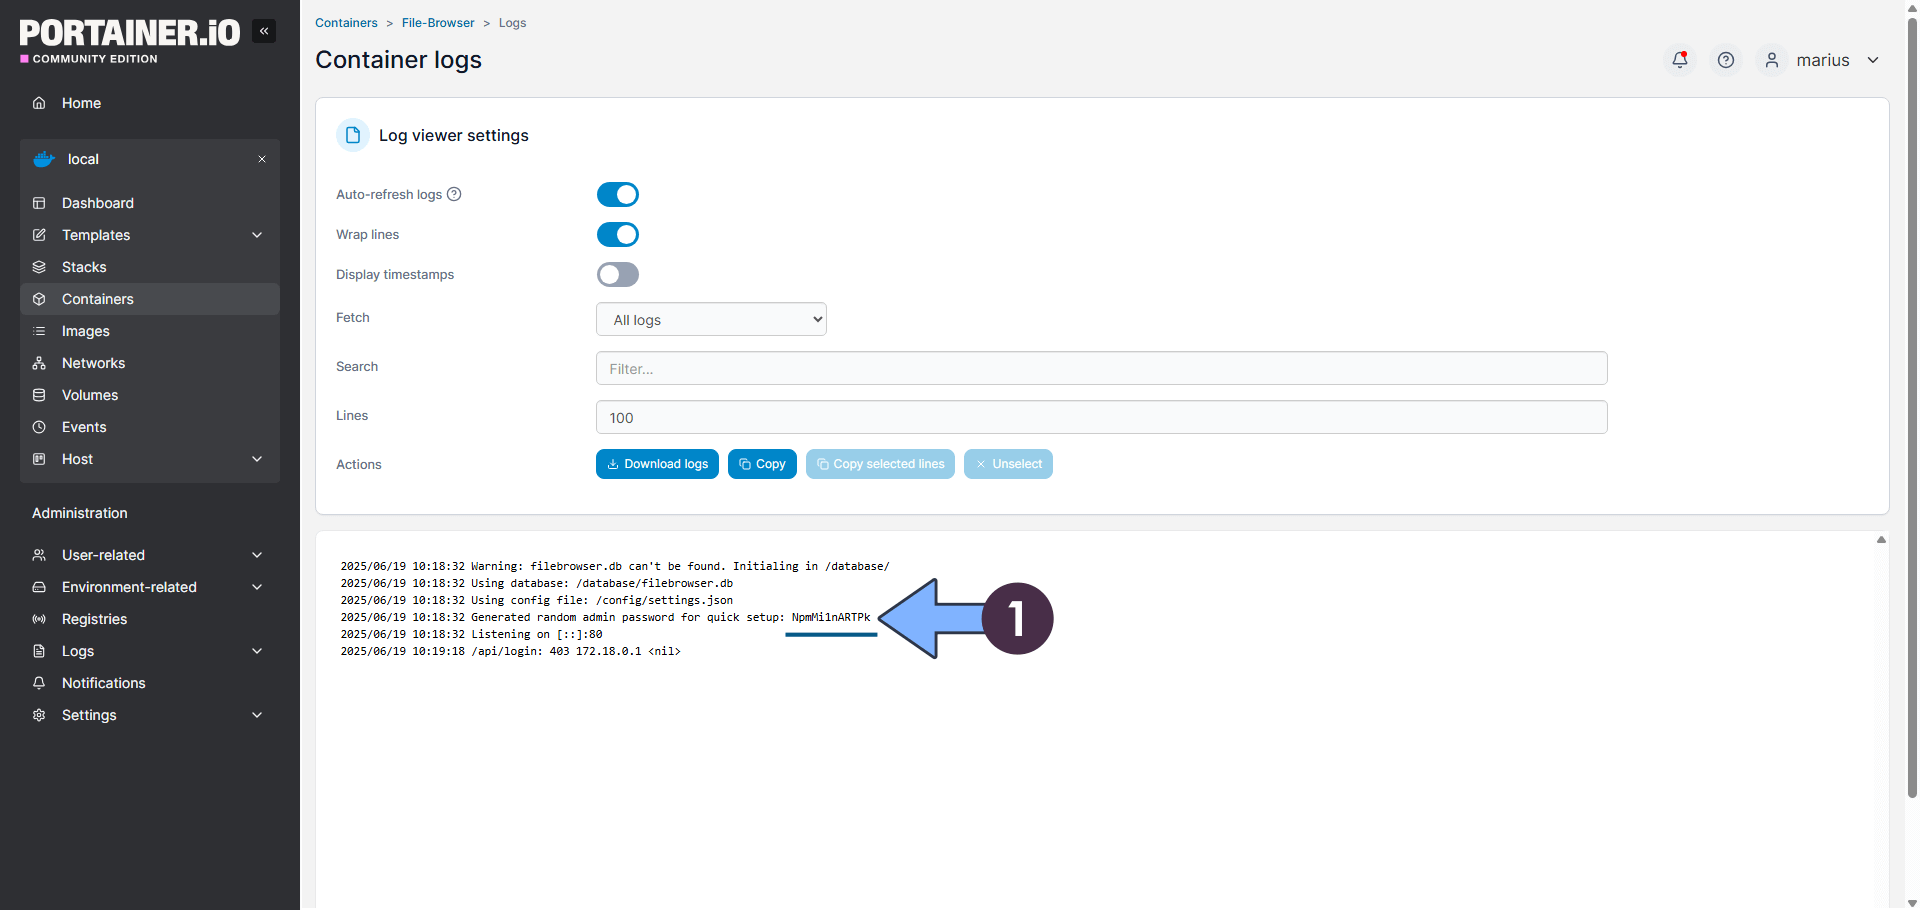Open the help question mark icon

pyautogui.click(x=1726, y=60)
